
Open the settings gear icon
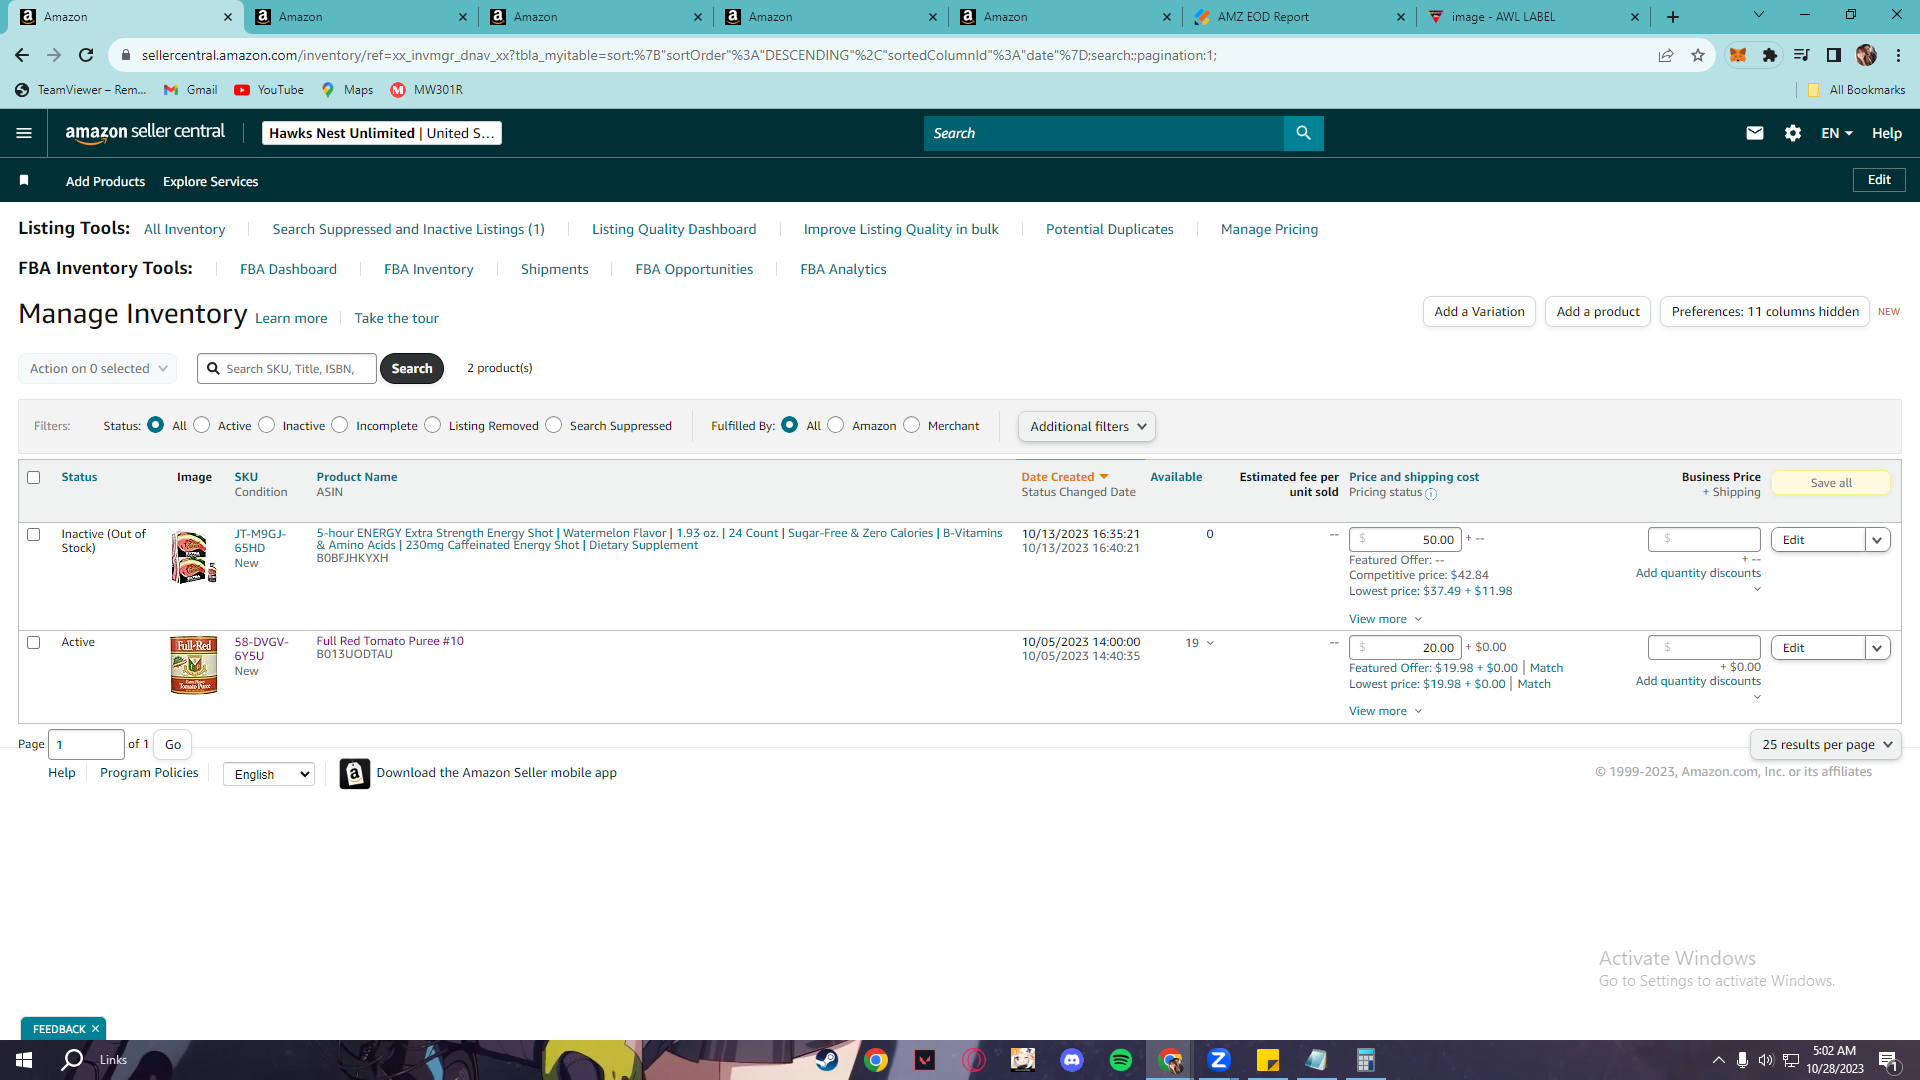[1793, 133]
